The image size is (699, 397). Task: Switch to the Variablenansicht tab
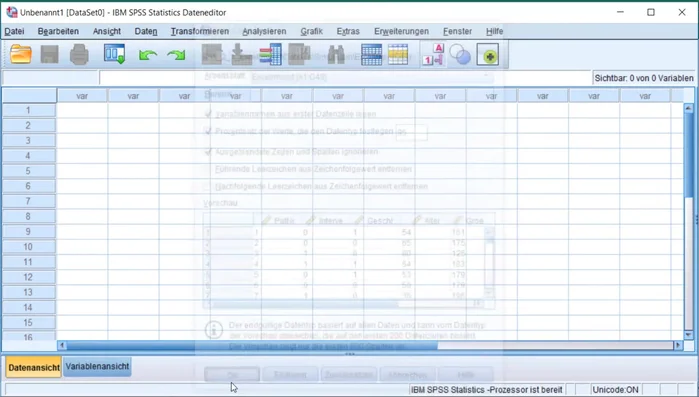point(97,367)
